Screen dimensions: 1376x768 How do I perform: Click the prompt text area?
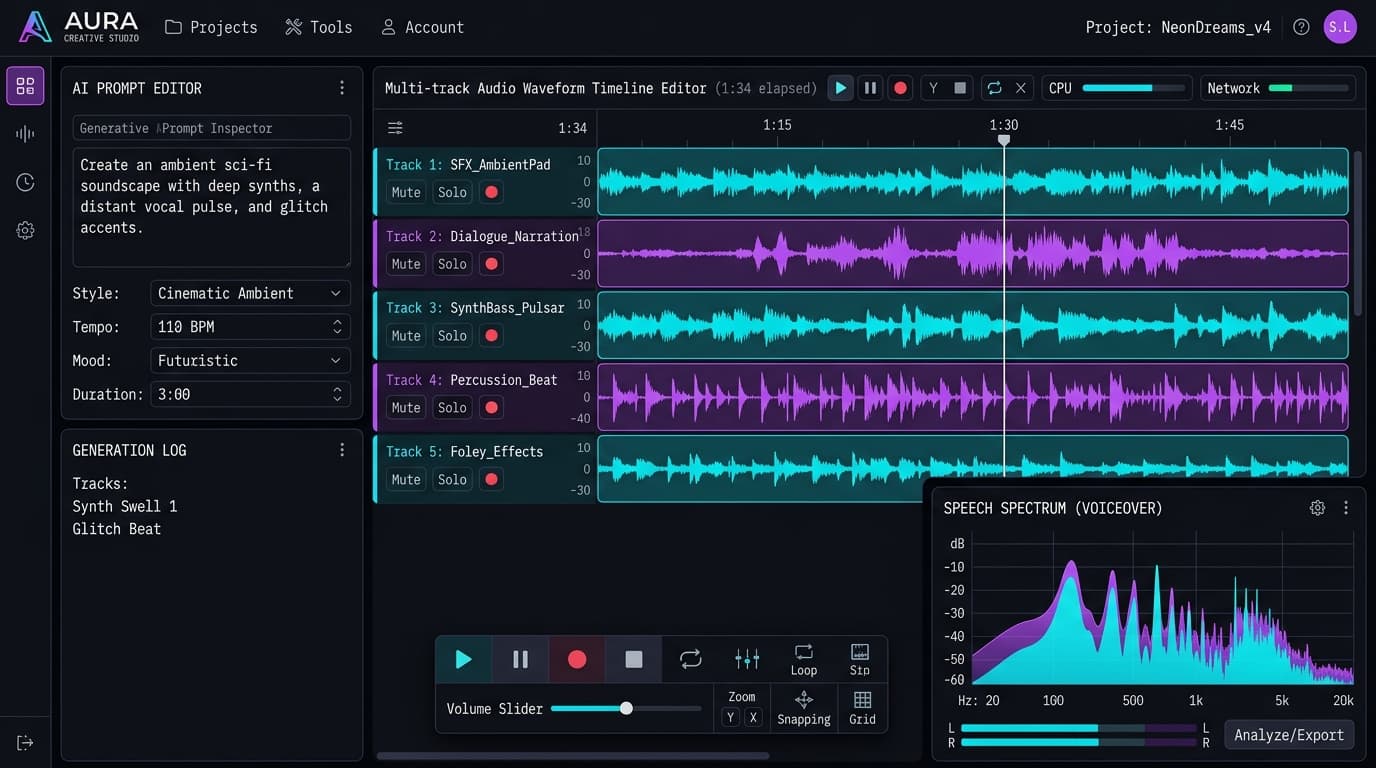pos(212,207)
